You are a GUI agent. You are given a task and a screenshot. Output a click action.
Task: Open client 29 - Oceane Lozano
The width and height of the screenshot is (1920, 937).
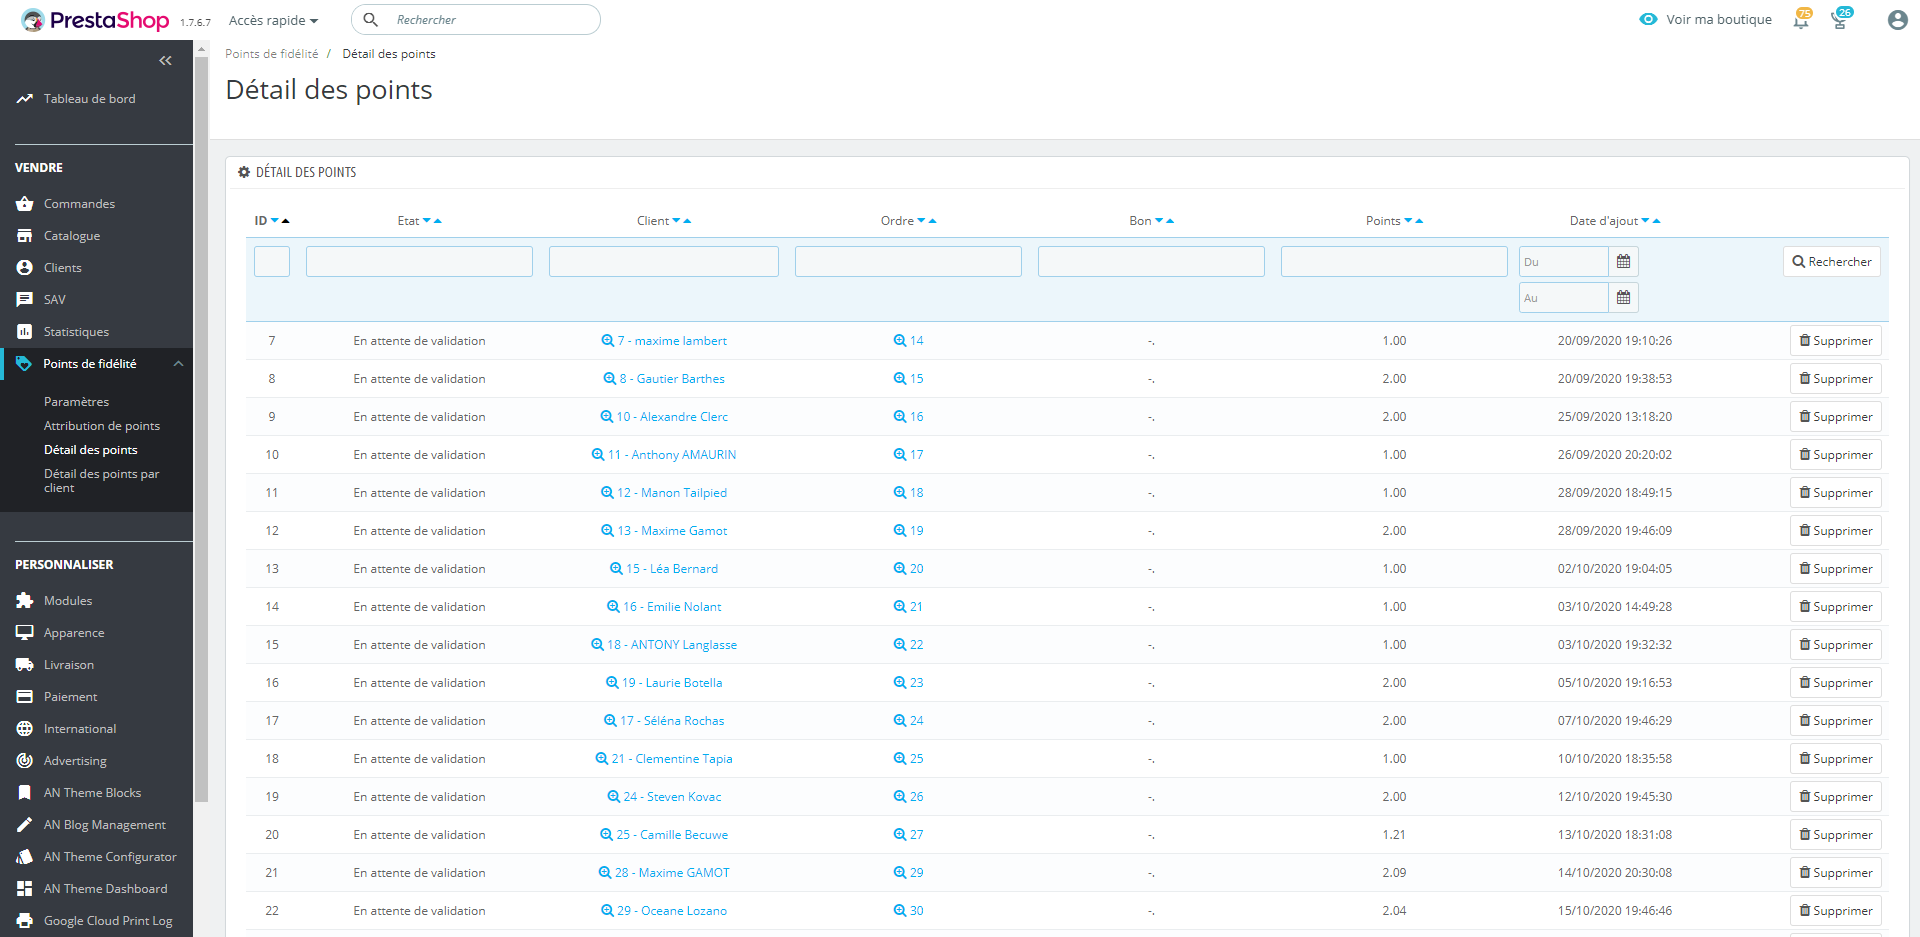point(664,911)
